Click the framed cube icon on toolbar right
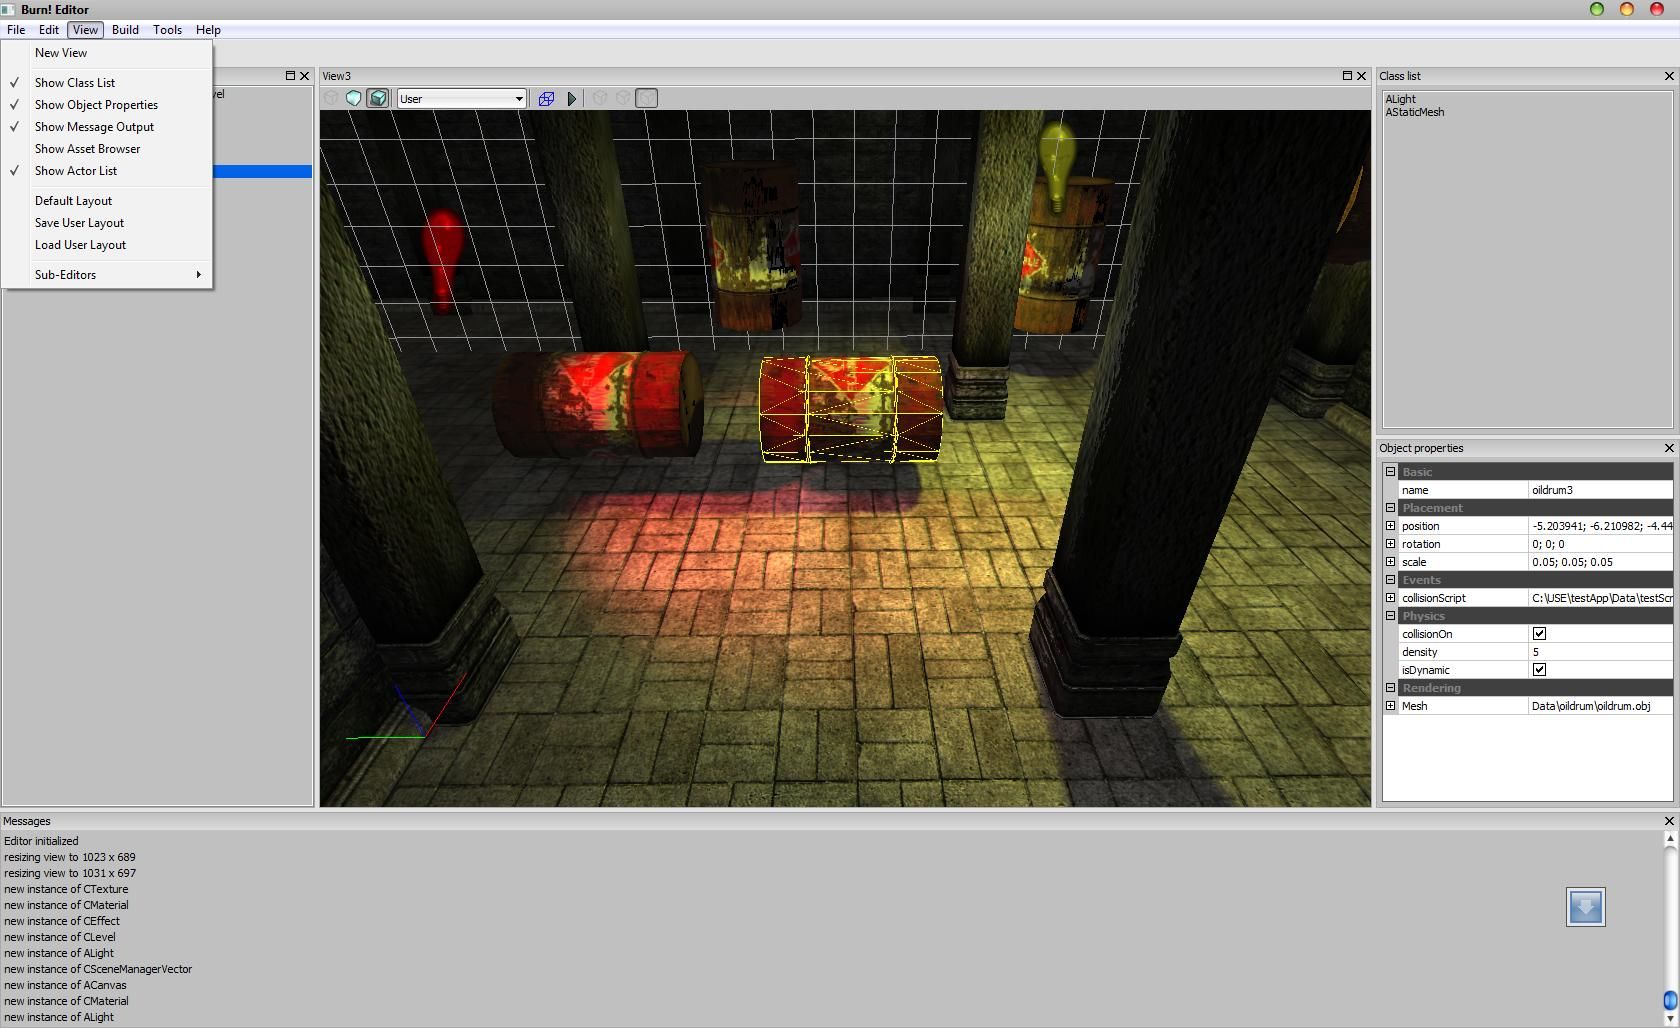This screenshot has height=1029, width=1680. click(x=646, y=98)
